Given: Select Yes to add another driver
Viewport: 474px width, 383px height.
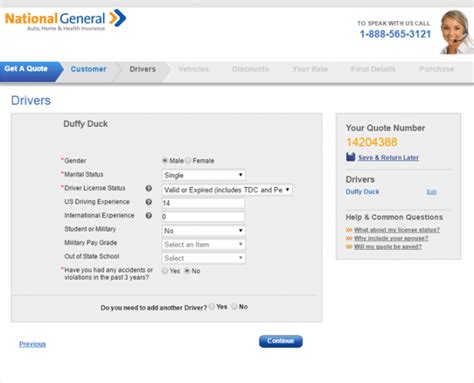Looking at the screenshot, I should [x=212, y=307].
